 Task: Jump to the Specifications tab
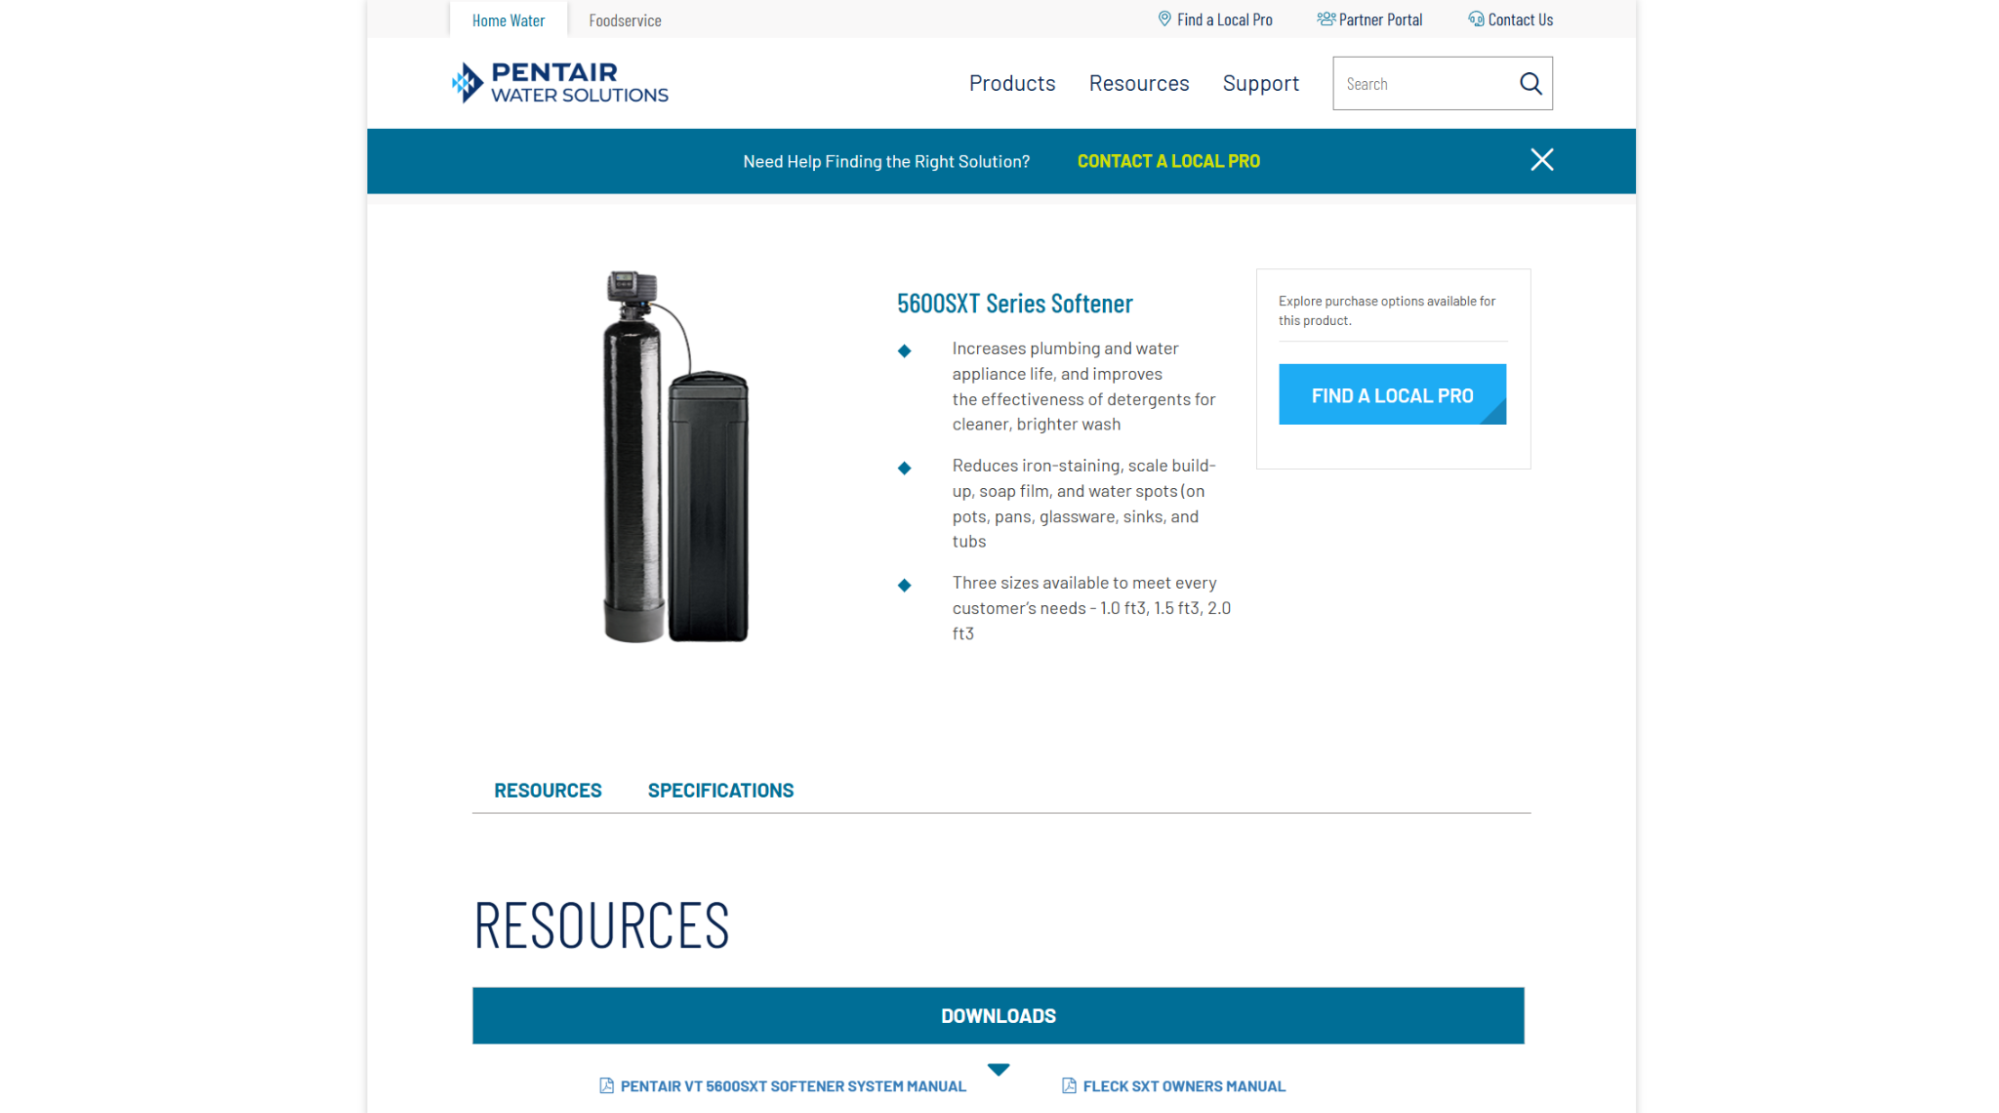pyautogui.click(x=720, y=791)
